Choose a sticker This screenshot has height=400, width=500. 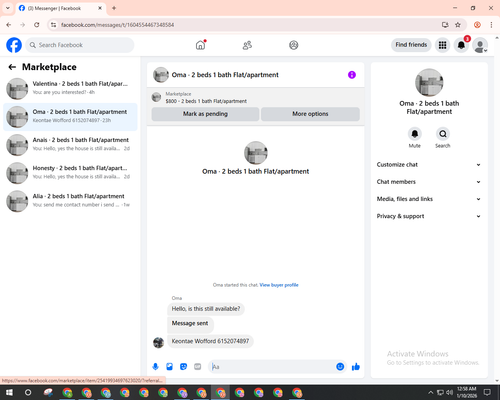click(183, 367)
